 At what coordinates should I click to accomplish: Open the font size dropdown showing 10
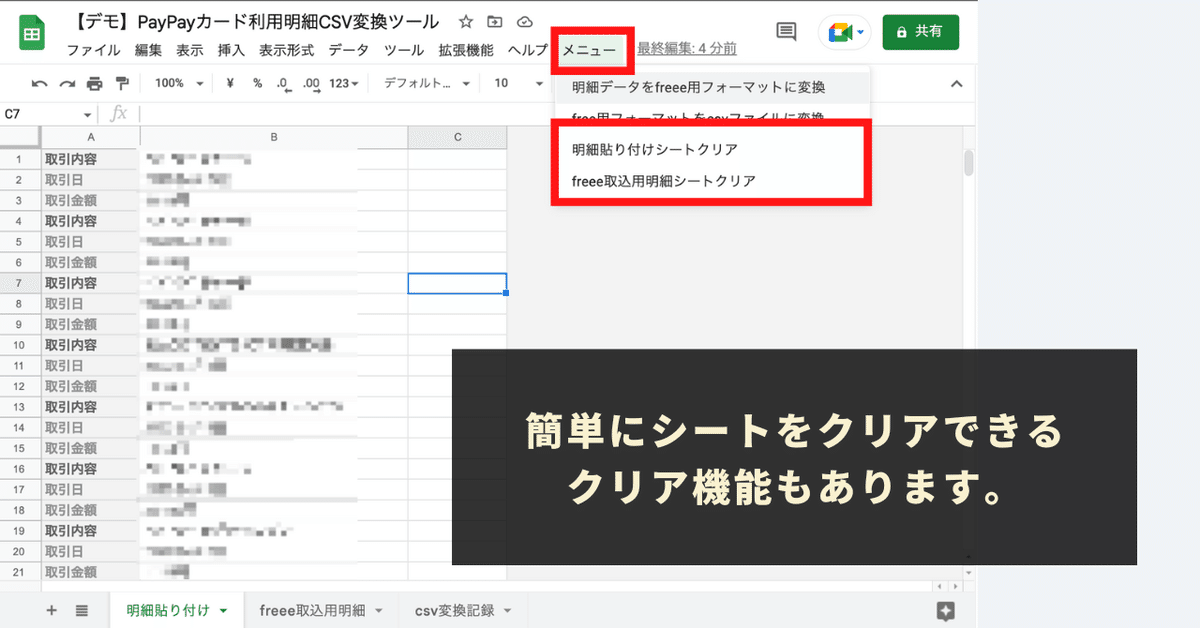516,82
